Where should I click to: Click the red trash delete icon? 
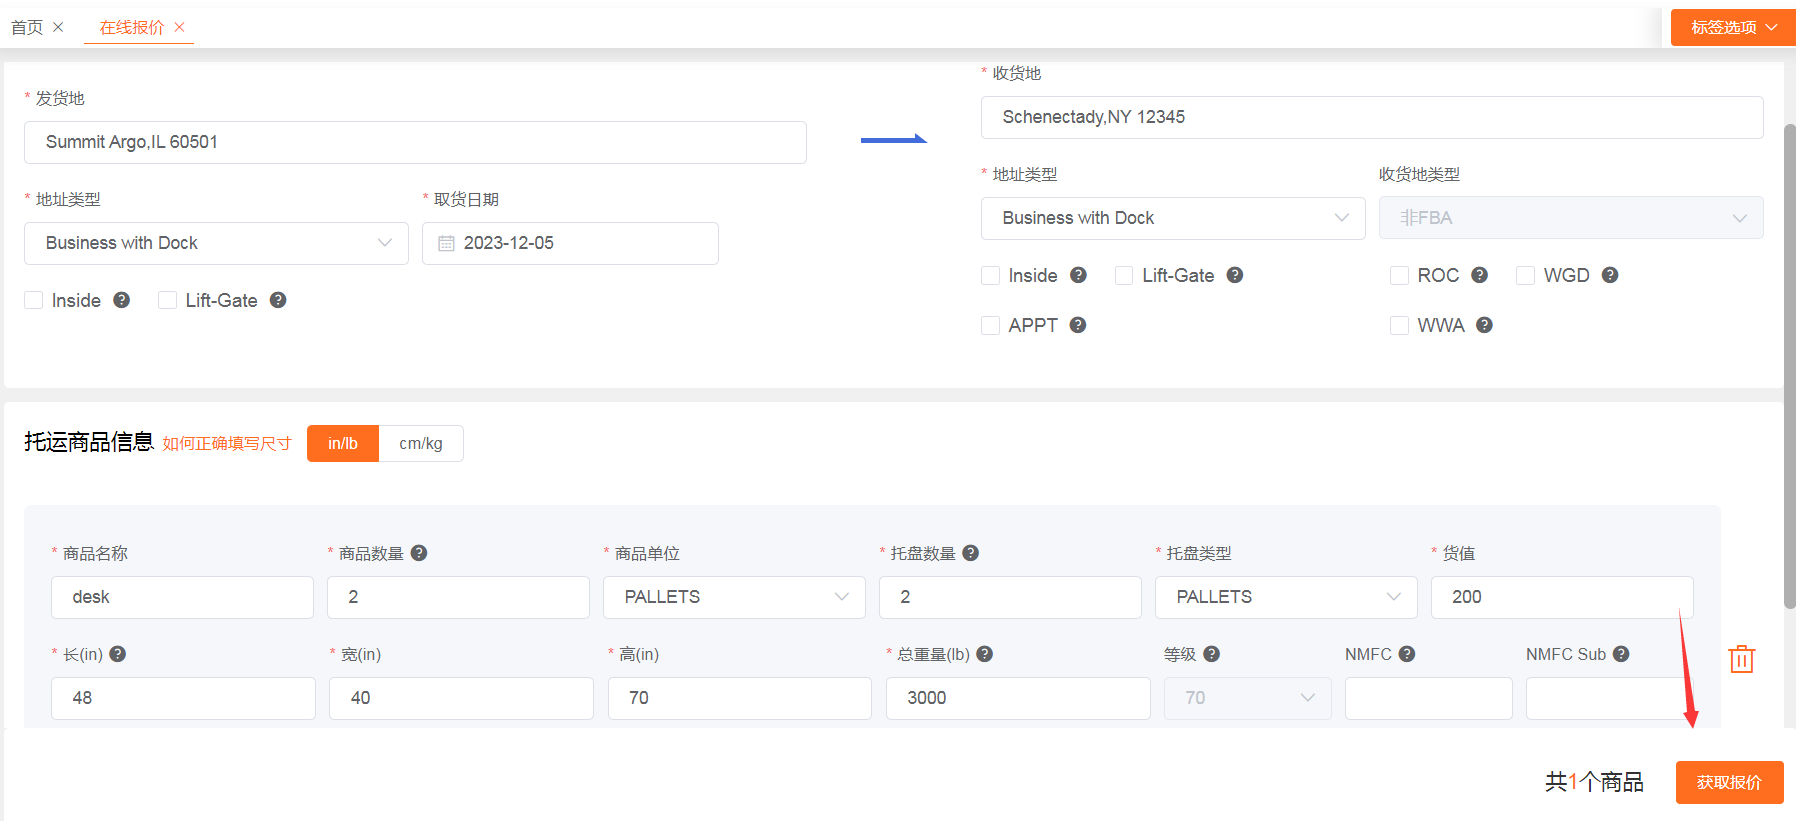click(x=1741, y=659)
